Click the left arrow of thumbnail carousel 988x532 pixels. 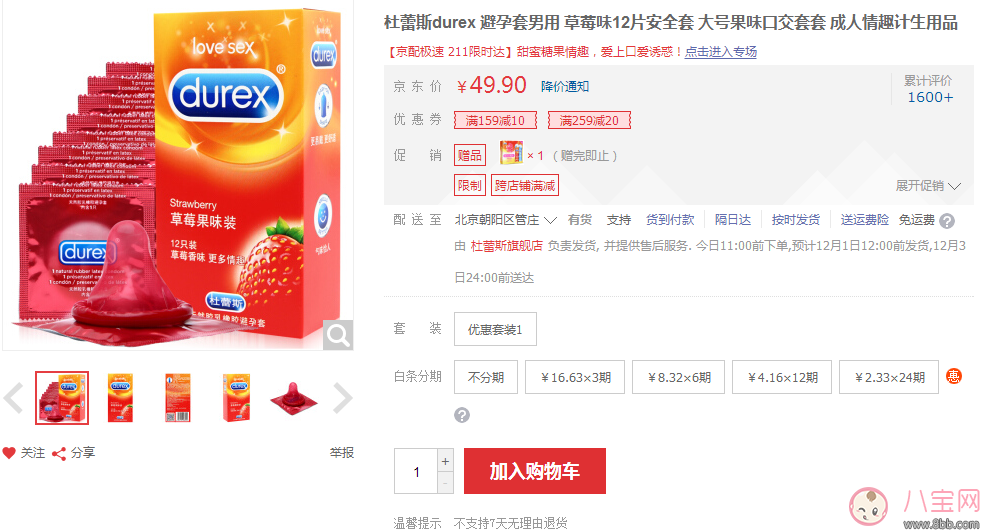14,398
